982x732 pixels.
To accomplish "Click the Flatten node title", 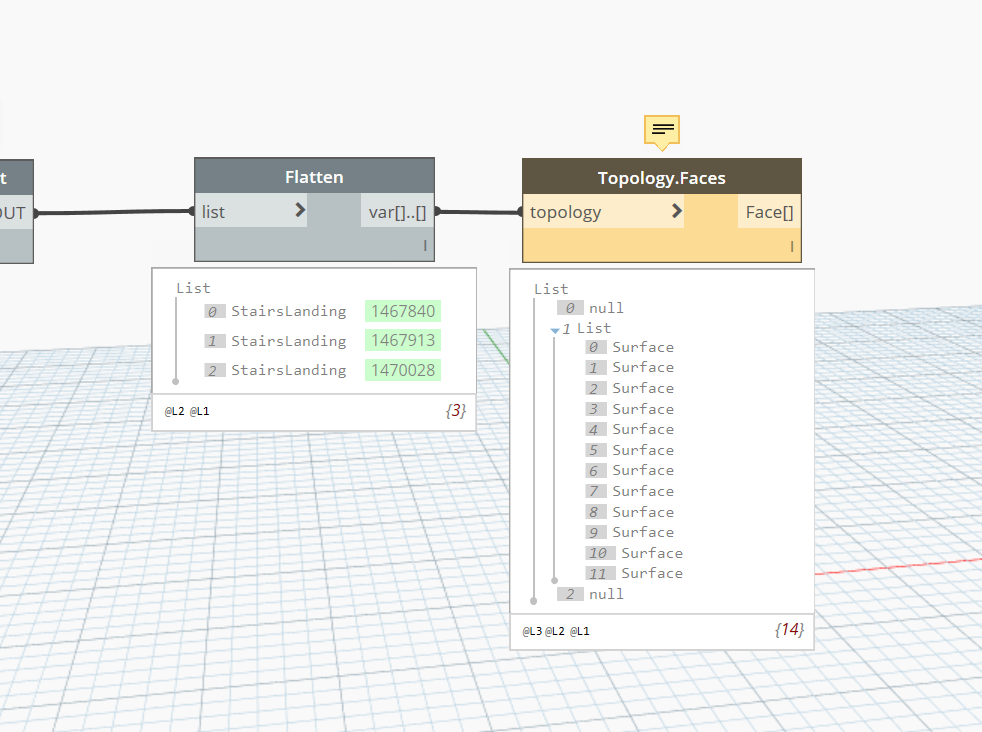I will (314, 177).
